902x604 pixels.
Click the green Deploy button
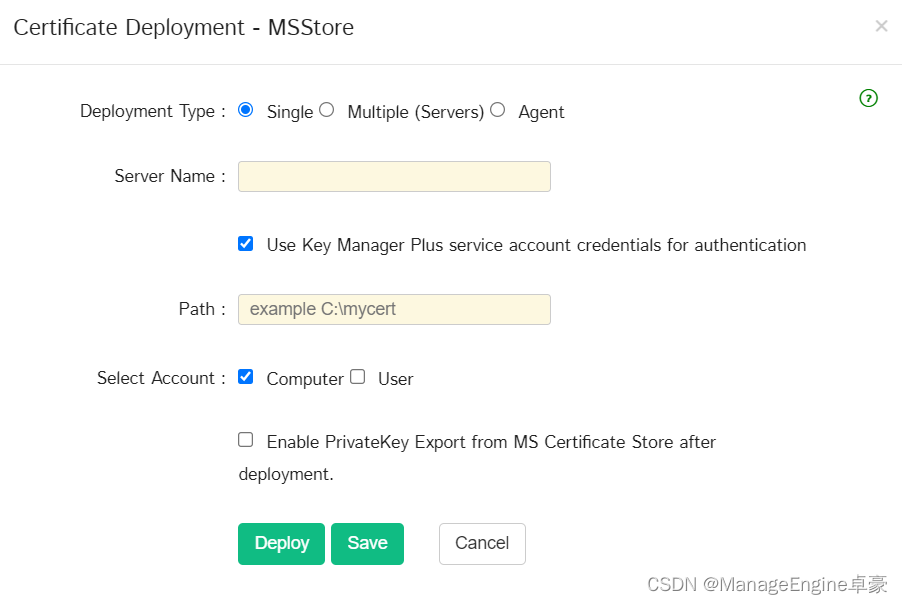(x=281, y=544)
